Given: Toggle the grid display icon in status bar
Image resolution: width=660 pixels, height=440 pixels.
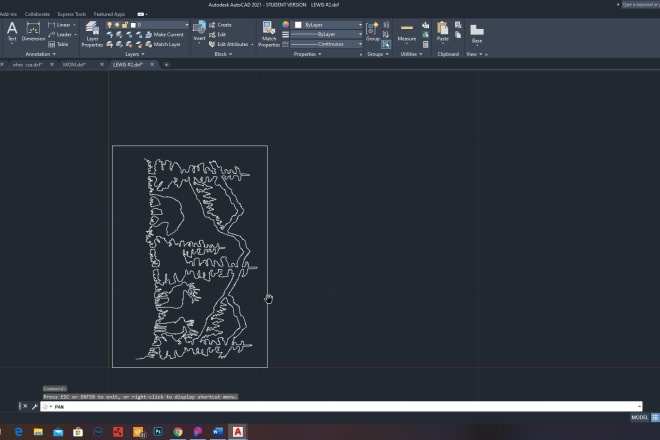Looking at the screenshot, I should pyautogui.click(x=655, y=418).
